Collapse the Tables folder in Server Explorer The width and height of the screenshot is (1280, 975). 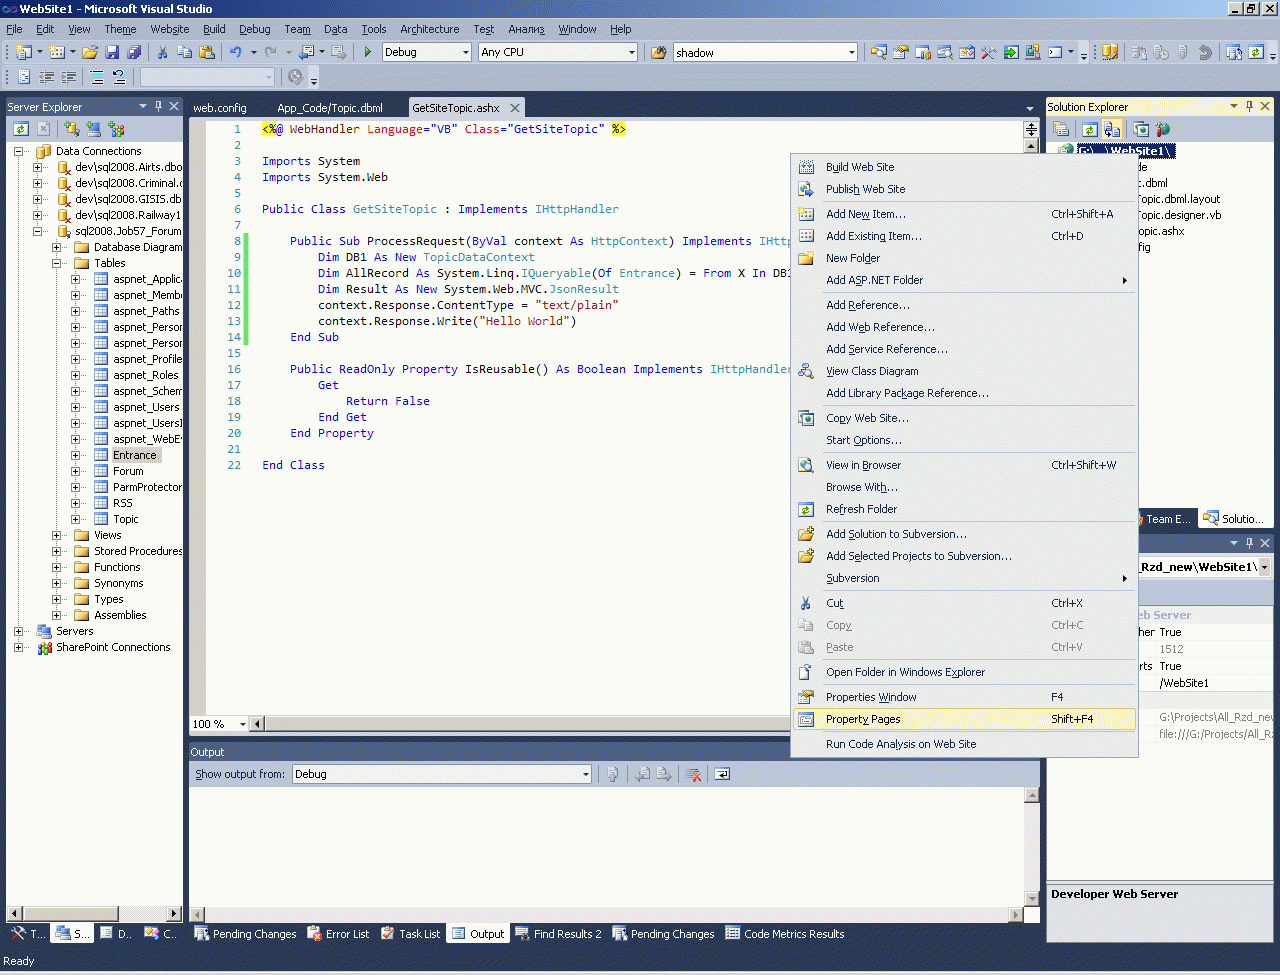click(57, 263)
